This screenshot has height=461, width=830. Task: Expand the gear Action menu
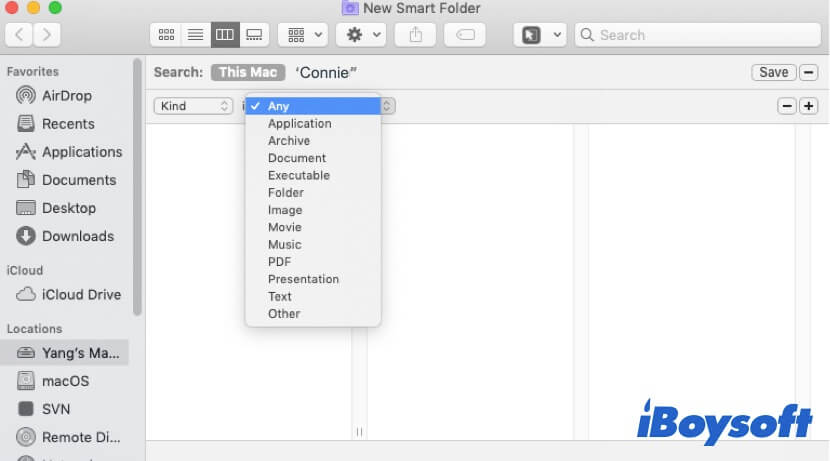pos(361,34)
